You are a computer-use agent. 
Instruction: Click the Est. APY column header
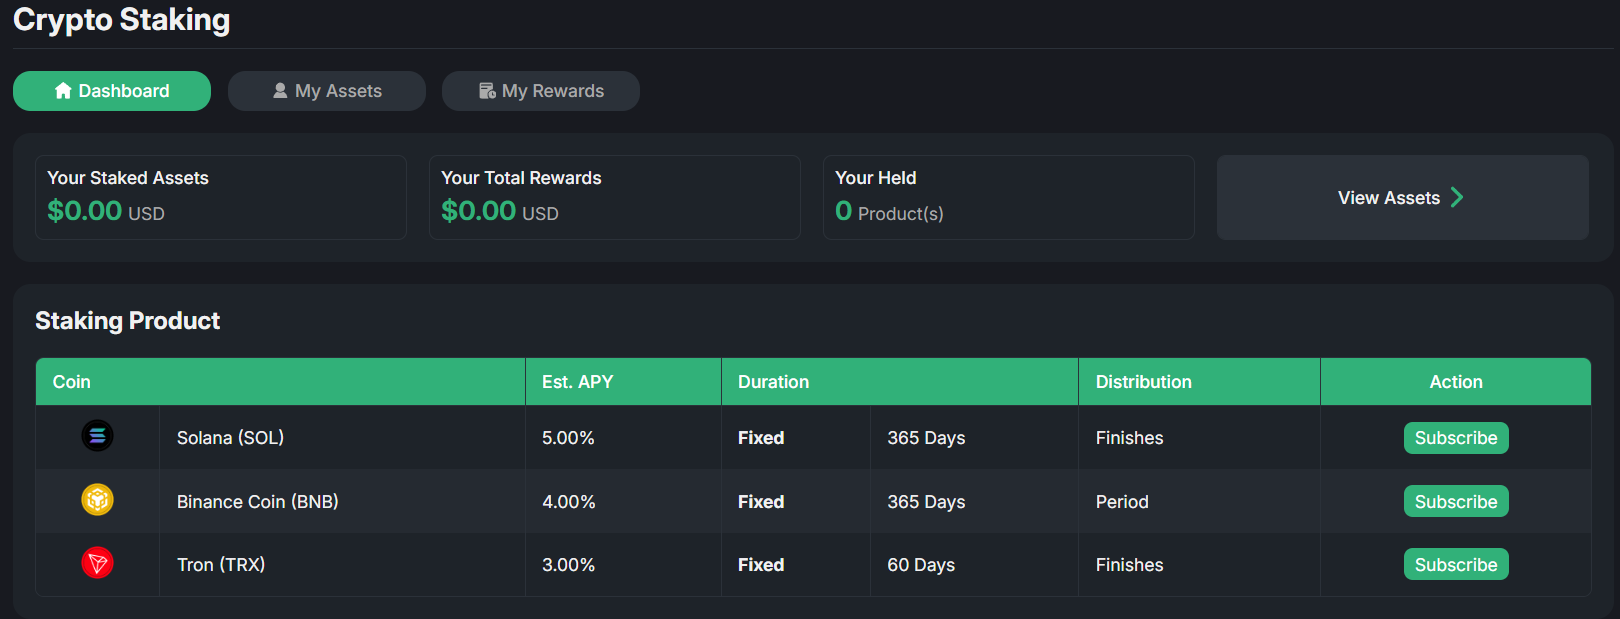coord(578,382)
